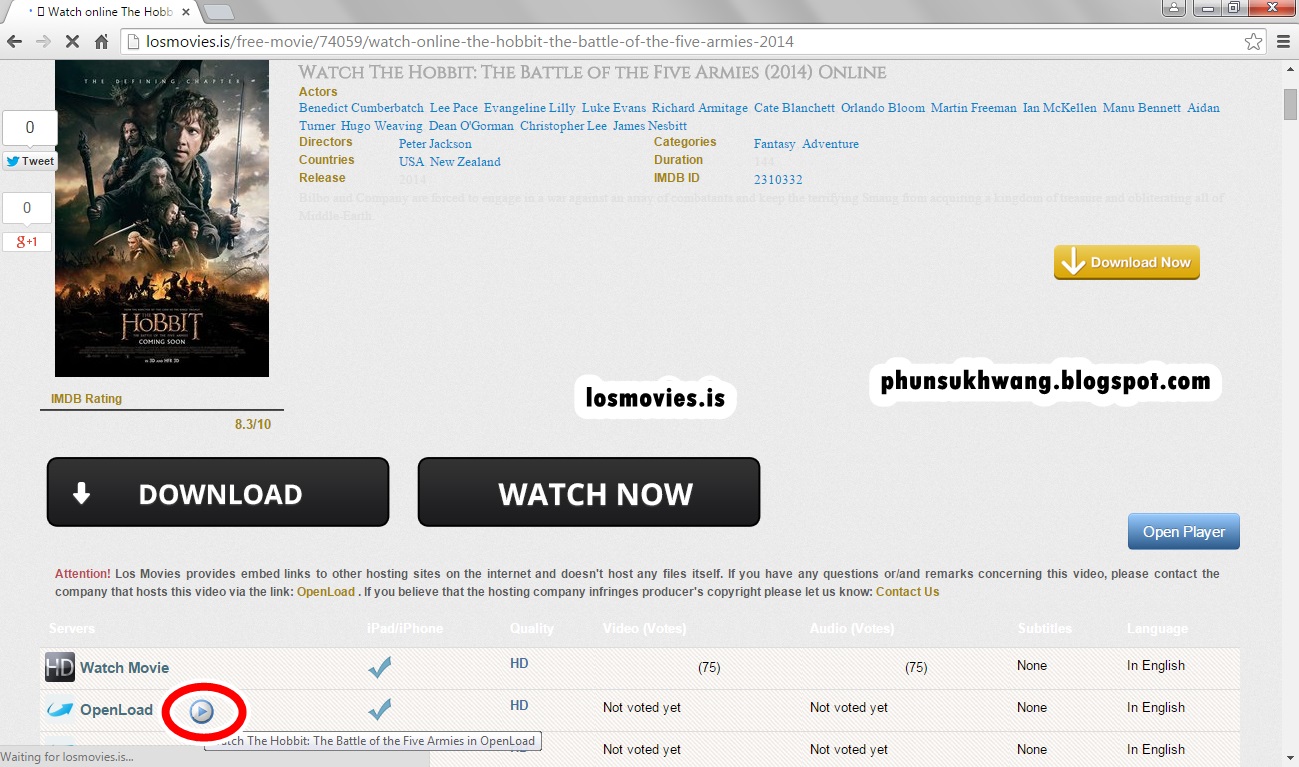Open actor link Evangeline Lilly
The width and height of the screenshot is (1299, 767).
(x=530, y=108)
